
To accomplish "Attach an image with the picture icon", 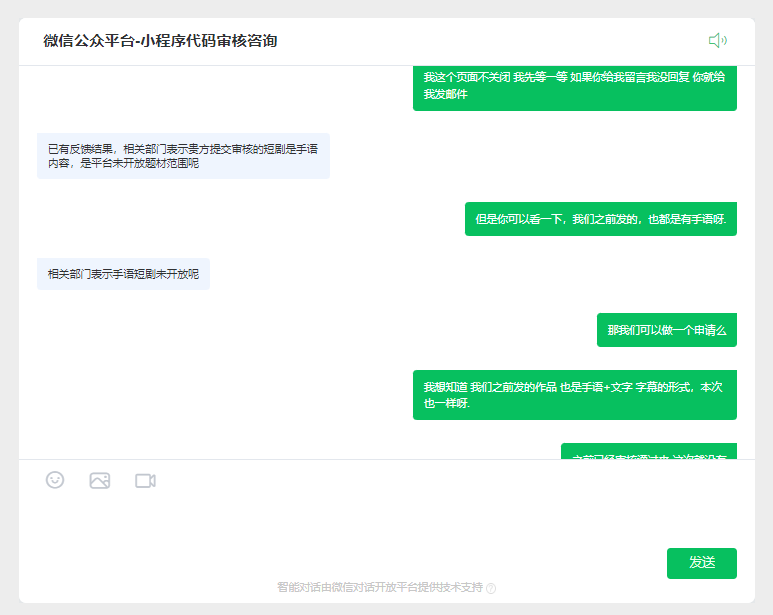I will pyautogui.click(x=100, y=480).
